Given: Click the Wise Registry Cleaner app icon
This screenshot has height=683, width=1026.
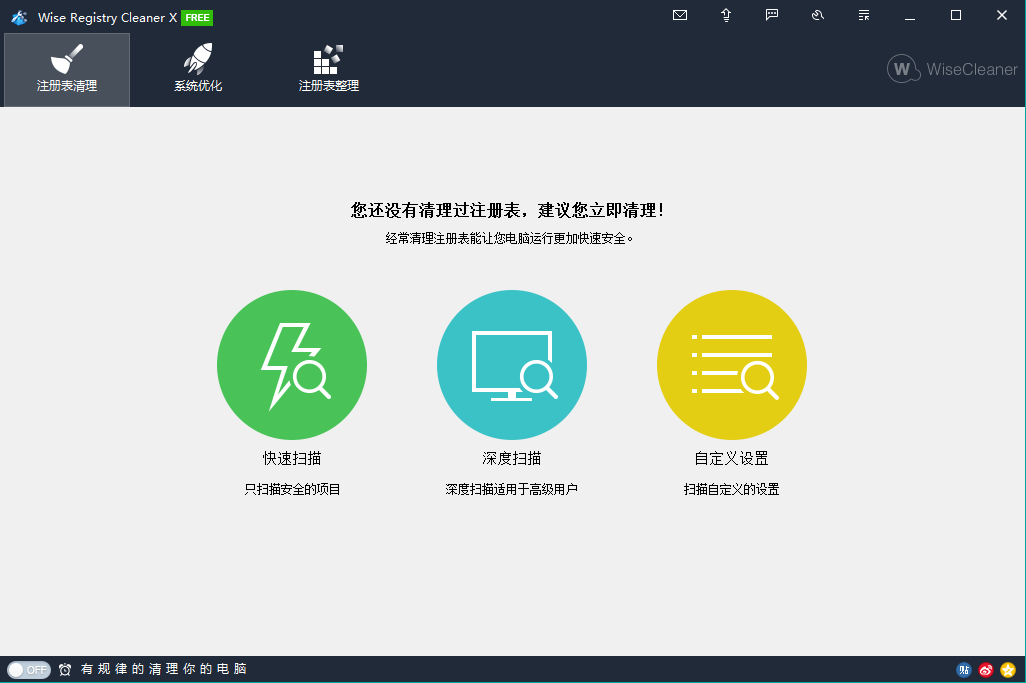Looking at the screenshot, I should [19, 17].
